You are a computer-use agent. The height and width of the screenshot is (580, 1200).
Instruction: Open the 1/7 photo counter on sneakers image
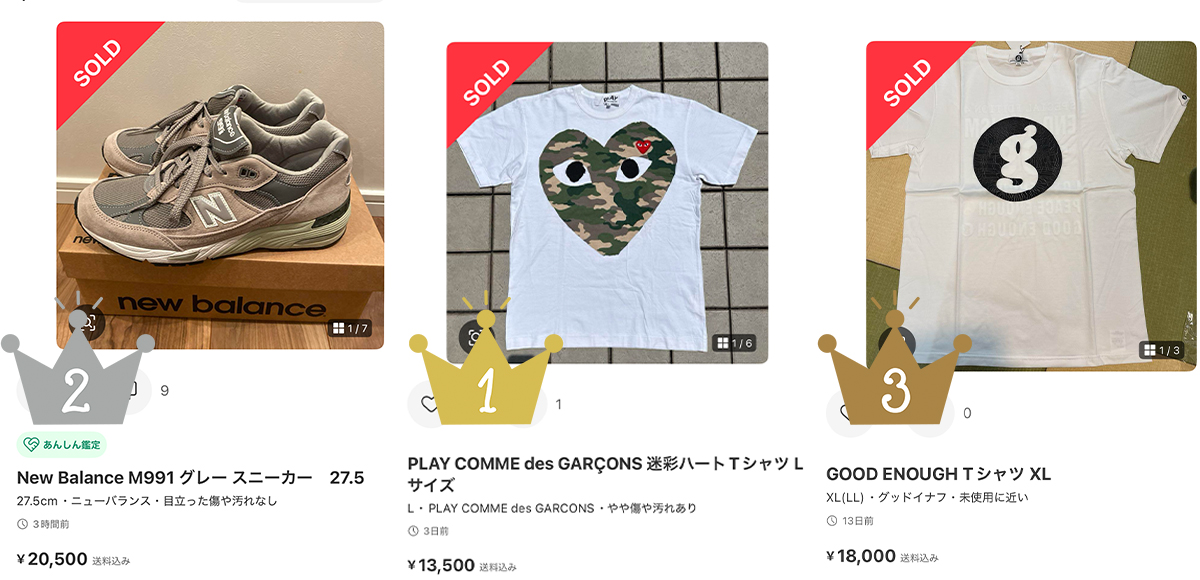(x=350, y=328)
